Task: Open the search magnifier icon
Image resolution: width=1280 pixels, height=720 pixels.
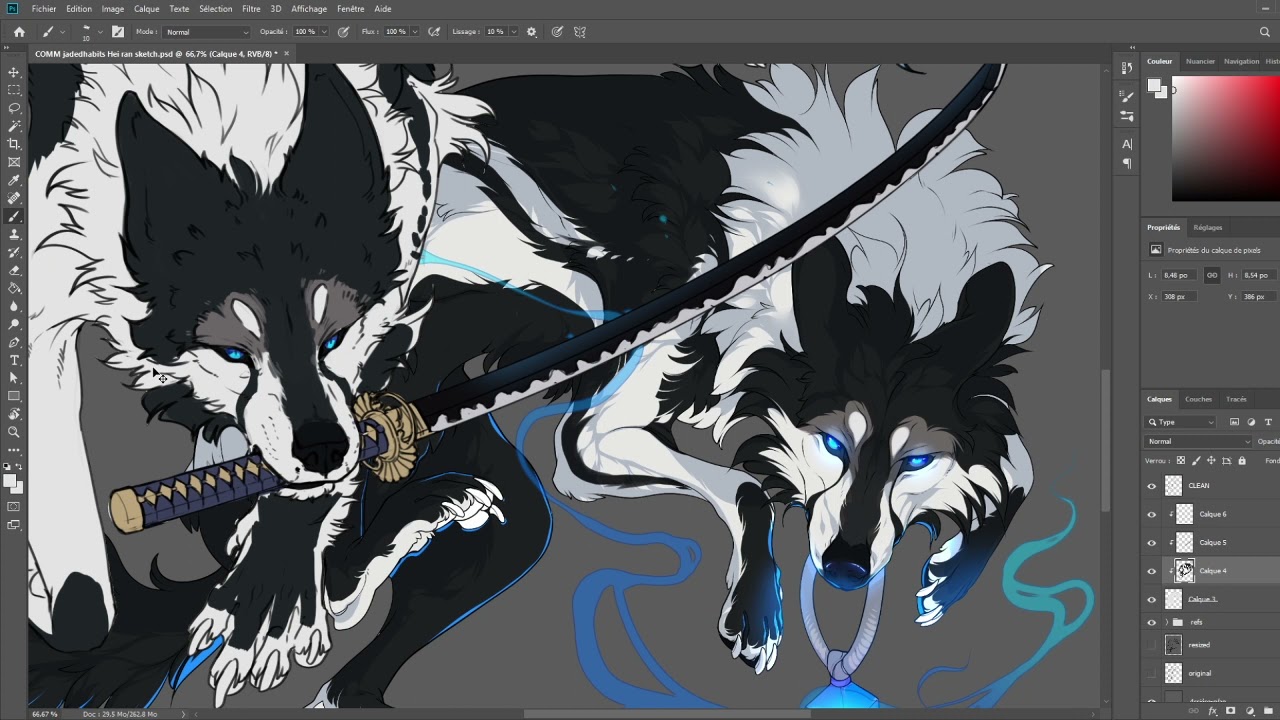Action: coord(1264,32)
